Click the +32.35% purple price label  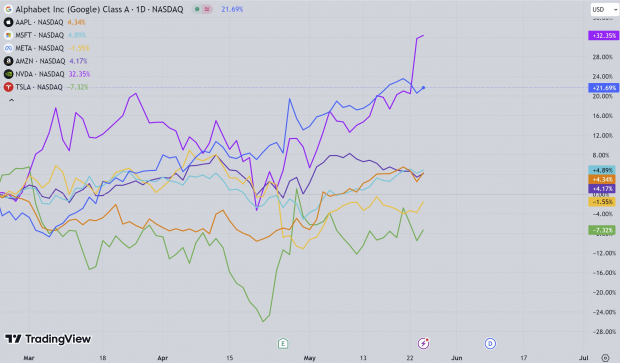pos(603,36)
